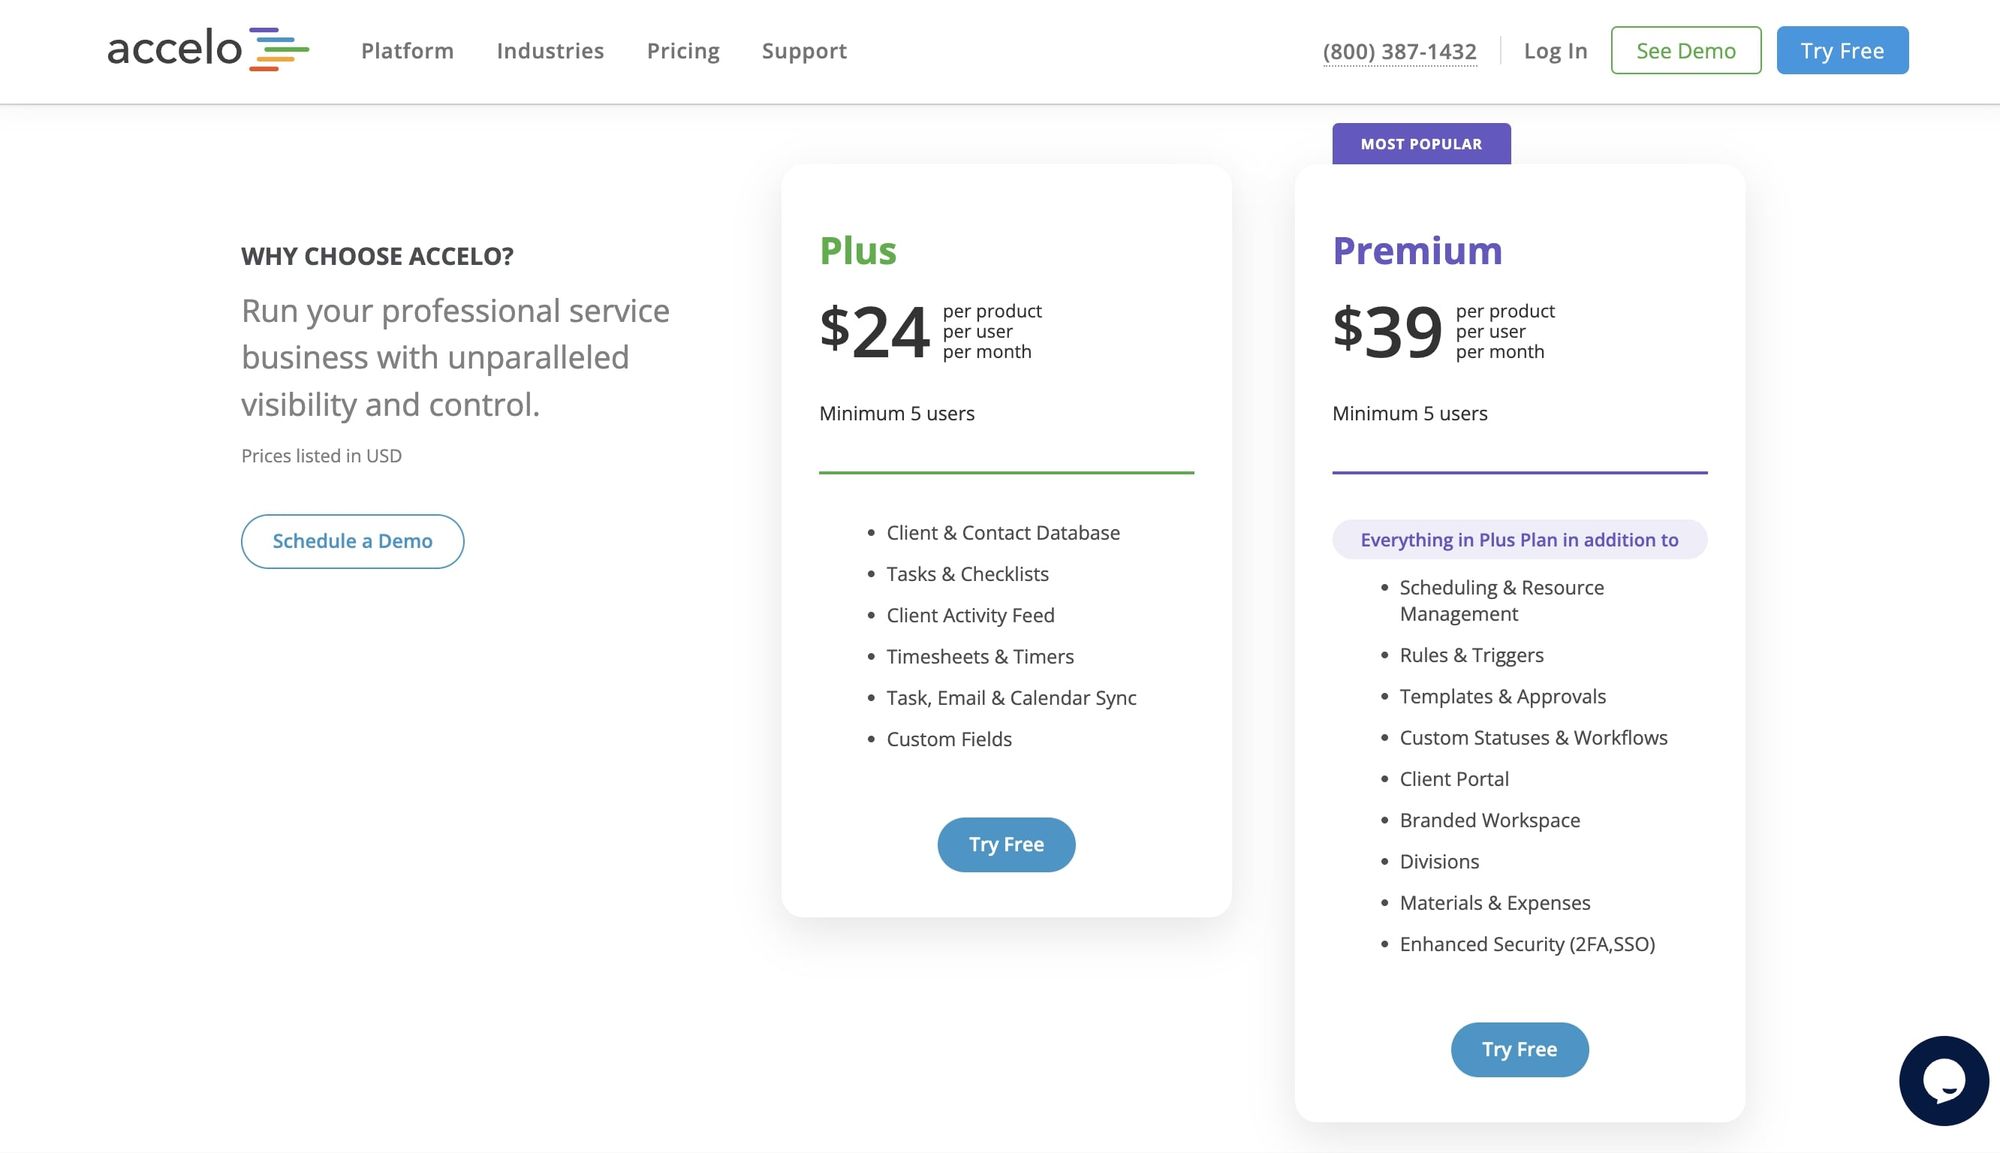Click the Pricing navigation icon
The image size is (2000, 1153).
[x=683, y=51]
